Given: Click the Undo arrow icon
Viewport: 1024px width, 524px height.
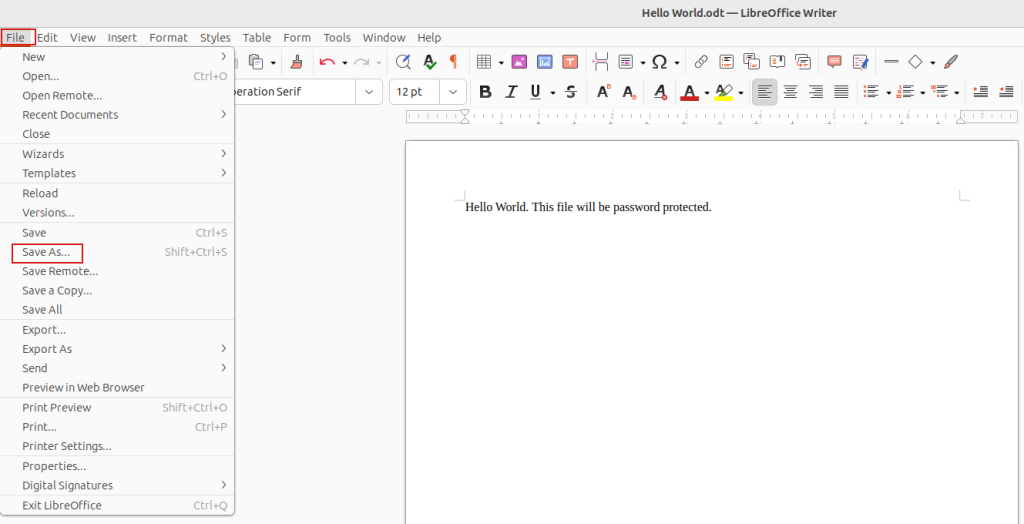Looking at the screenshot, I should 327,62.
